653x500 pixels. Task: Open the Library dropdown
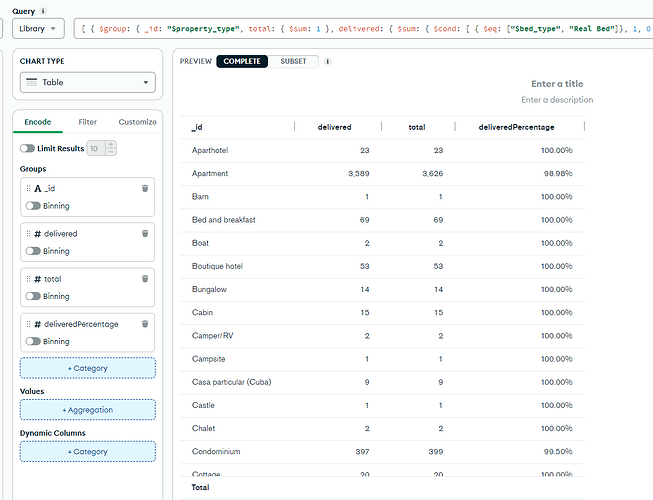point(39,29)
